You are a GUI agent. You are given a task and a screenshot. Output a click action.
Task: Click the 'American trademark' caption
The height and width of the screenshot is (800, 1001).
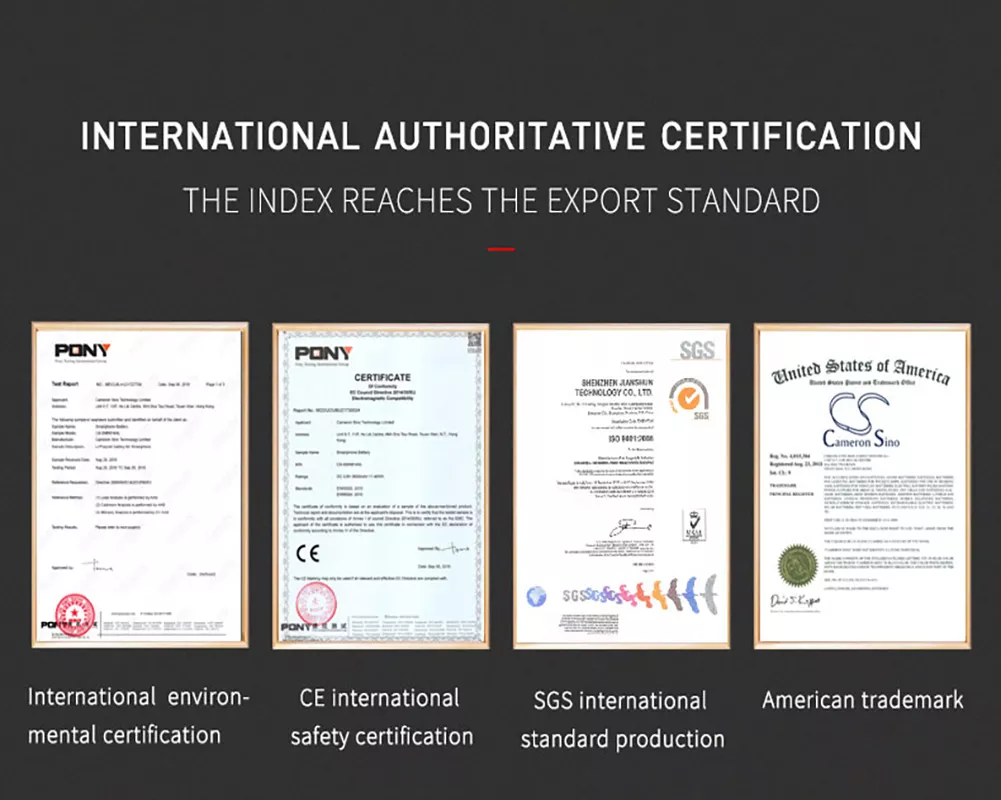(x=862, y=700)
